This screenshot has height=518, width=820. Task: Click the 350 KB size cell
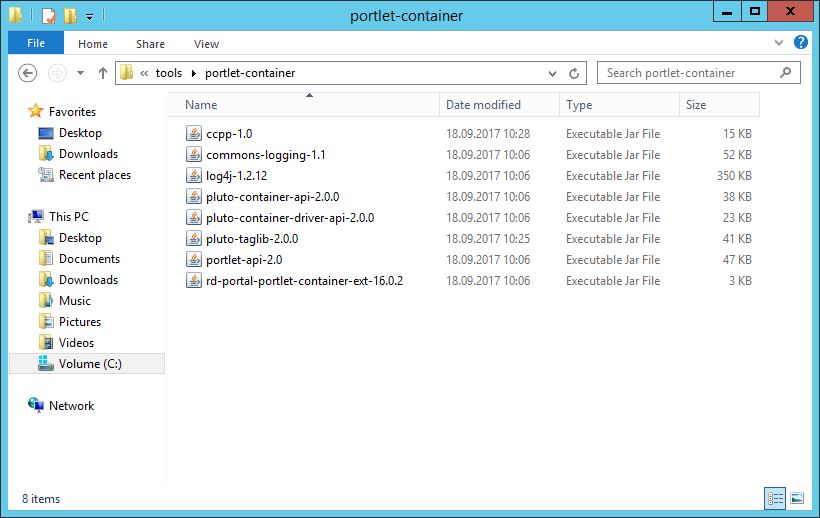pyautogui.click(x=734, y=176)
